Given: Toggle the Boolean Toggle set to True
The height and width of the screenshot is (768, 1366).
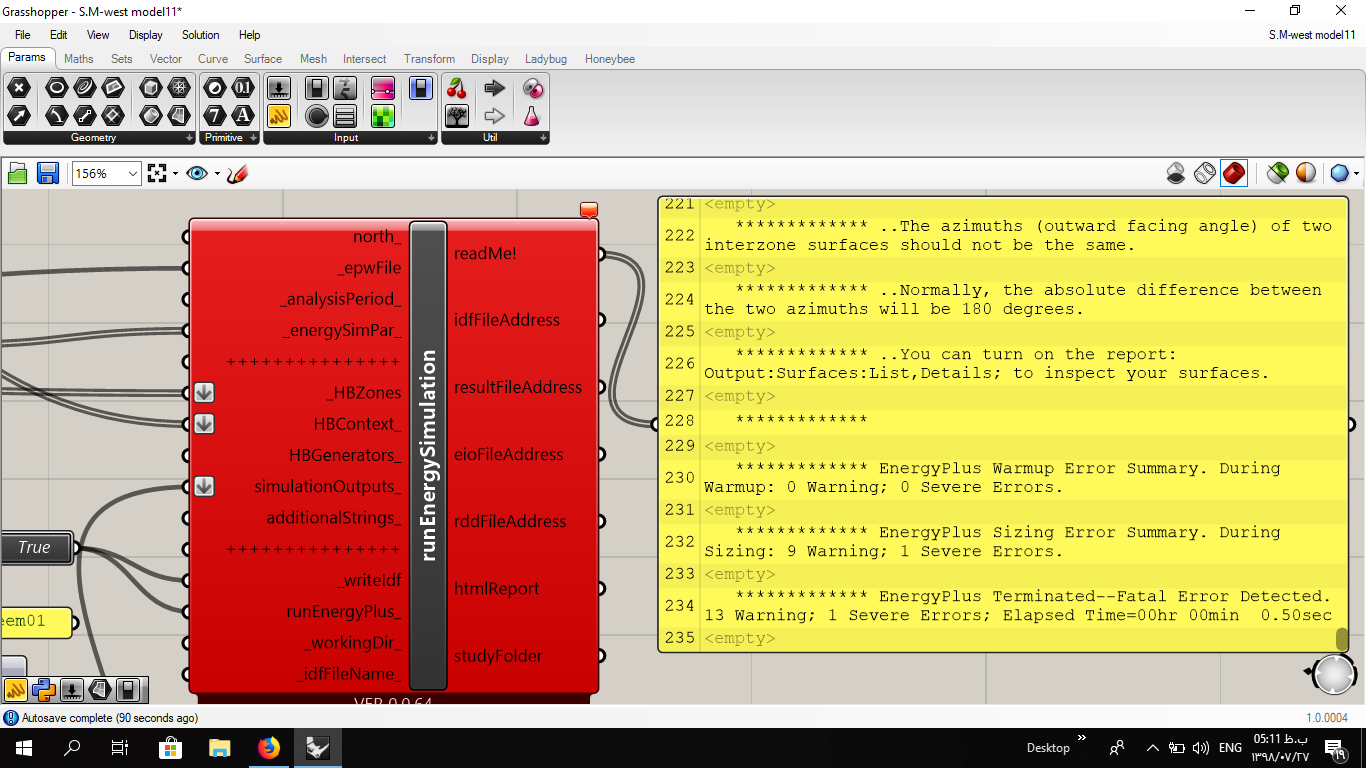Looking at the screenshot, I should point(36,548).
